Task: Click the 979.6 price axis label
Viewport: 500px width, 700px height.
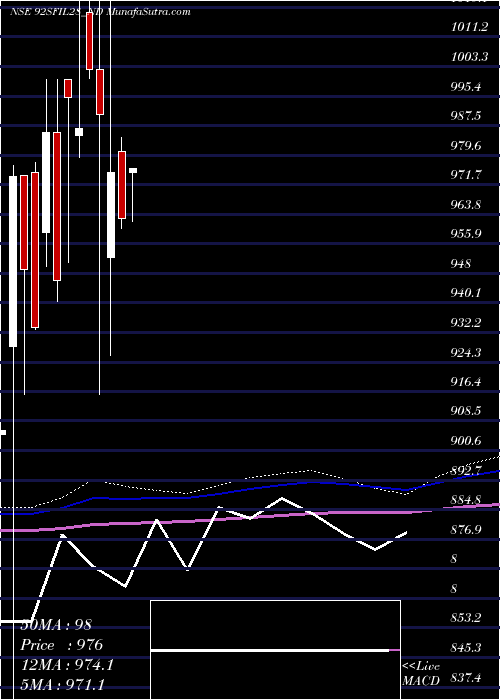Action: point(467,146)
